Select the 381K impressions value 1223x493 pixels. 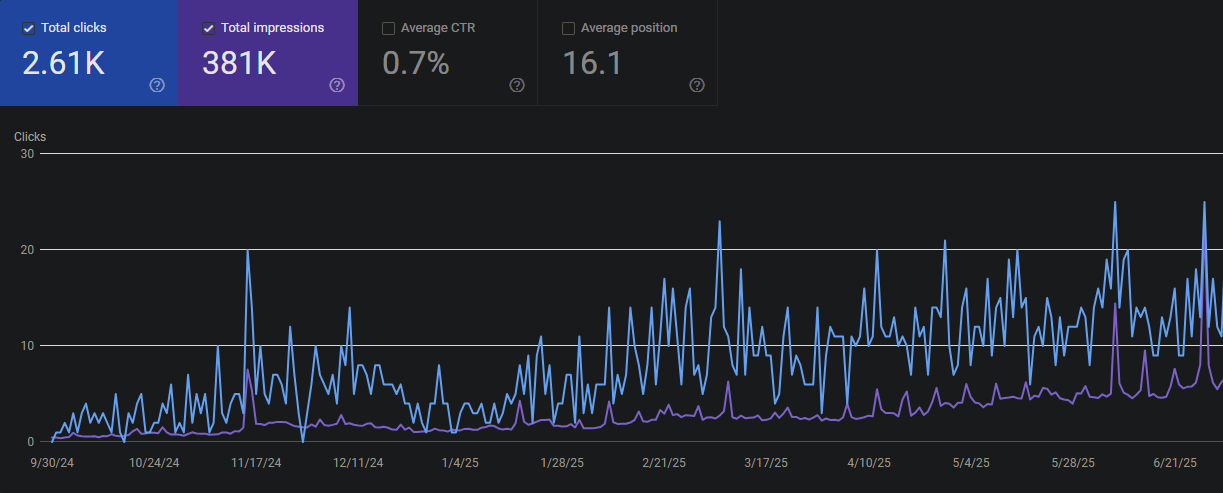pos(239,63)
